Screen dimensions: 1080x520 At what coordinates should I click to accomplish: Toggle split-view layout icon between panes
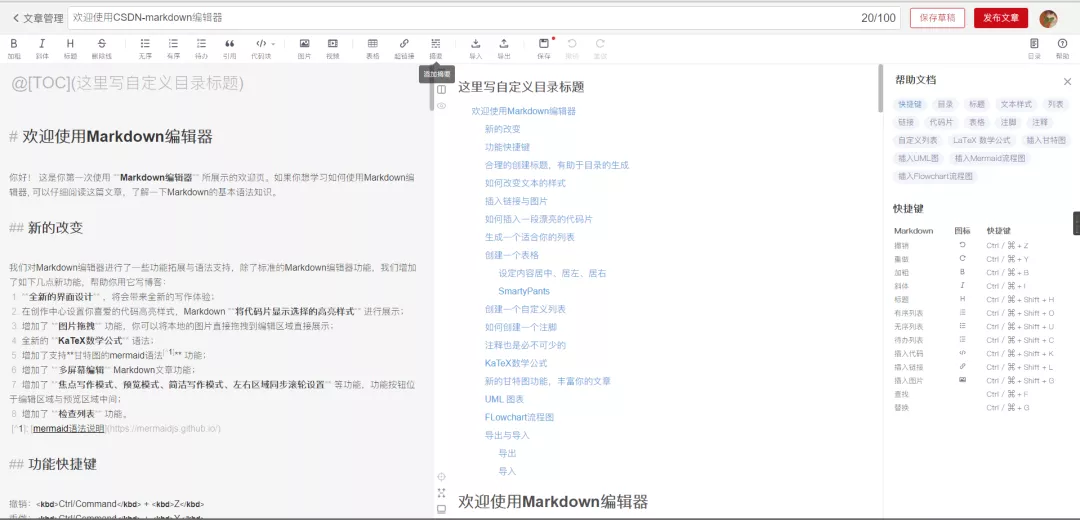click(x=442, y=89)
